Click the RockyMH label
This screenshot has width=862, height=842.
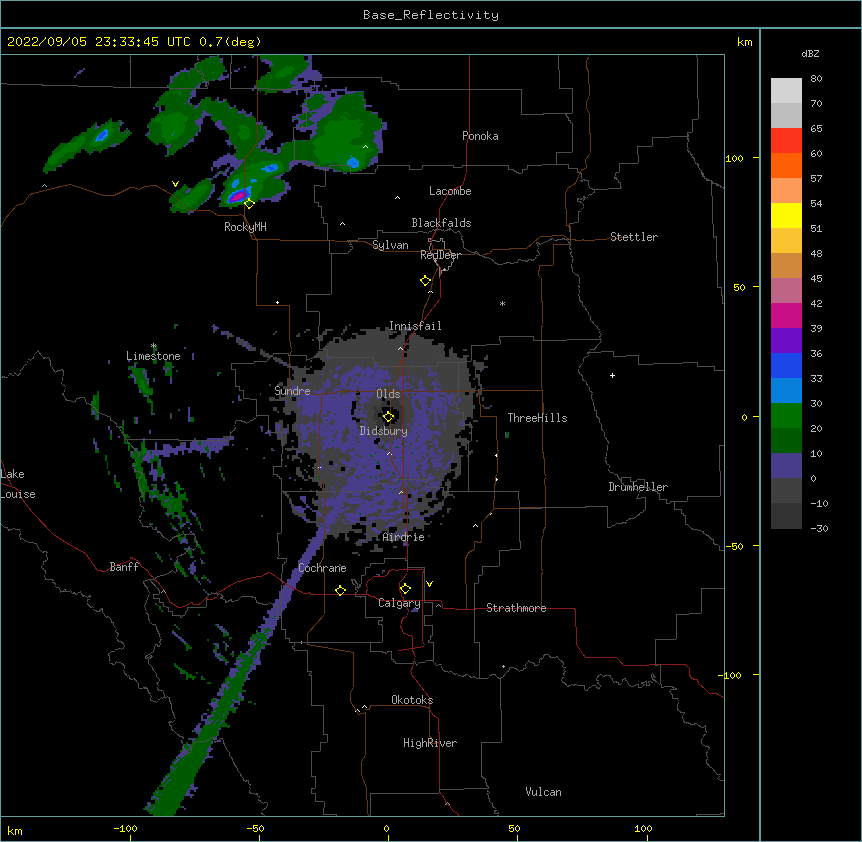[245, 227]
